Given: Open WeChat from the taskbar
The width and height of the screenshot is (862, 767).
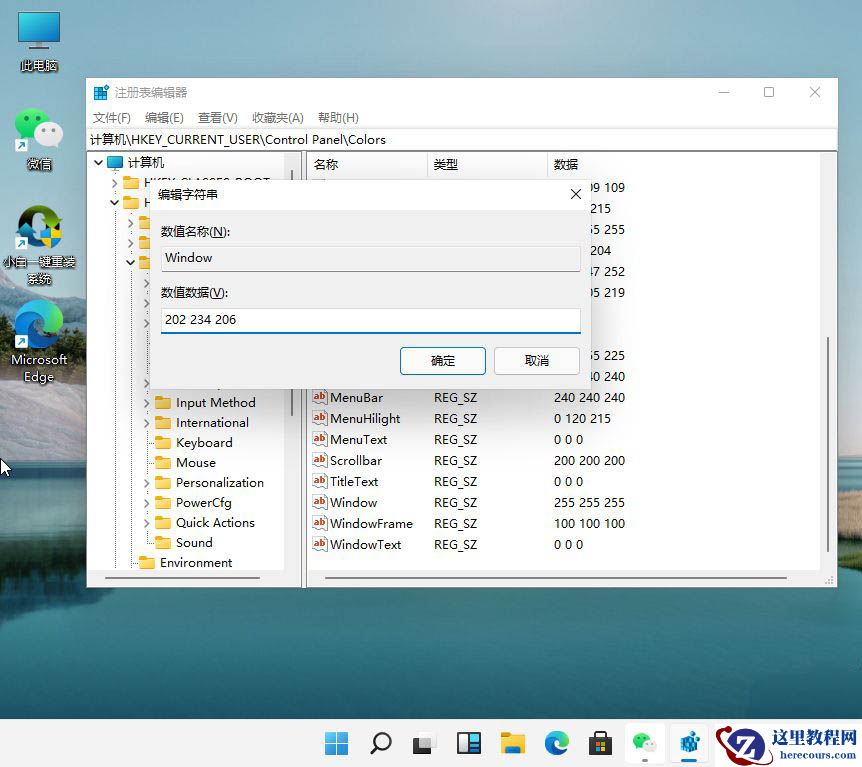Looking at the screenshot, I should pyautogui.click(x=644, y=744).
